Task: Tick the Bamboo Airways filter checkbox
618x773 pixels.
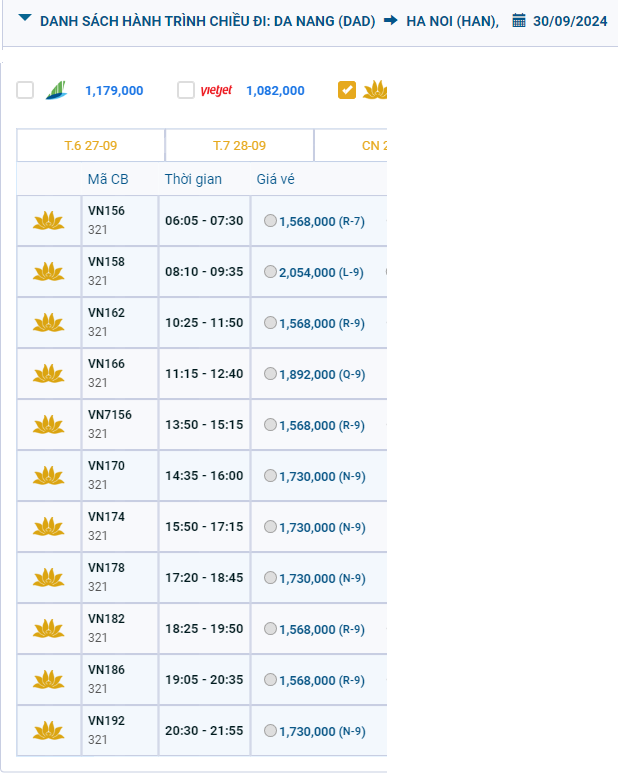Action: click(x=25, y=90)
